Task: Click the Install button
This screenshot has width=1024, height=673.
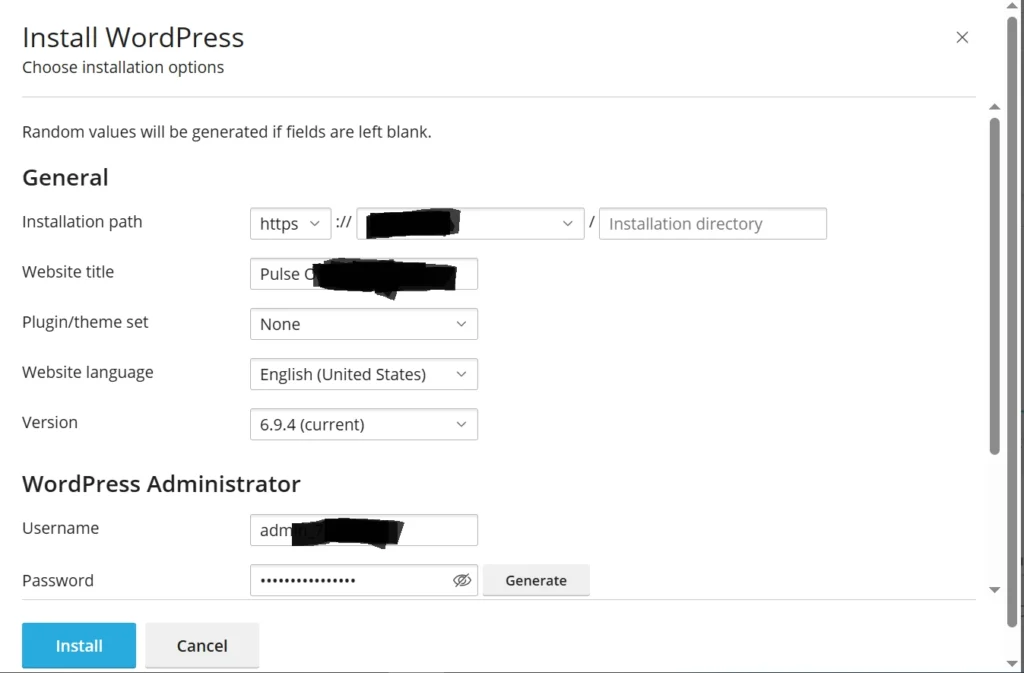Action: point(79,646)
